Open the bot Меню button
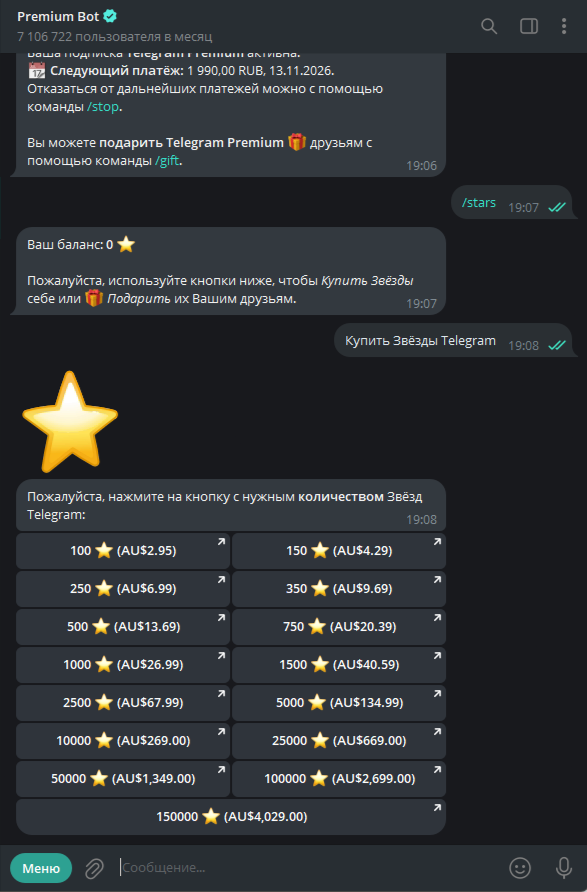 coord(41,869)
